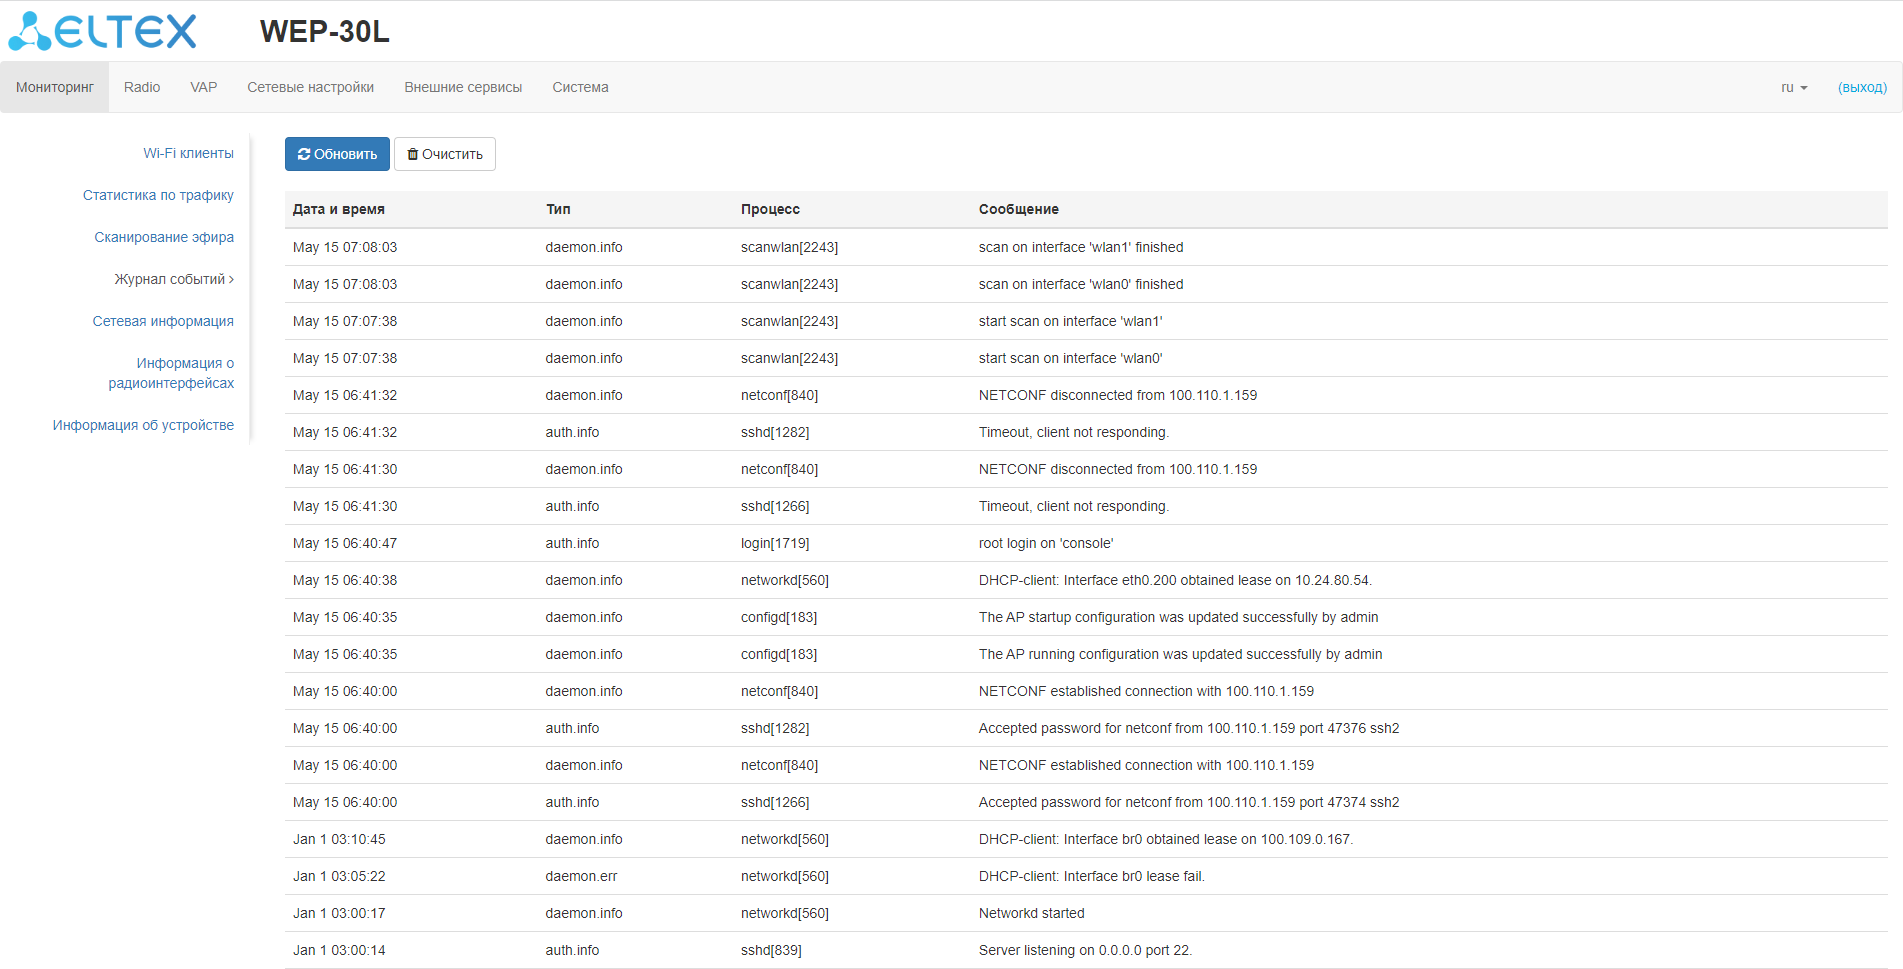The image size is (1903, 969).
Task: Go to Статистика по трафику
Action: (158, 195)
